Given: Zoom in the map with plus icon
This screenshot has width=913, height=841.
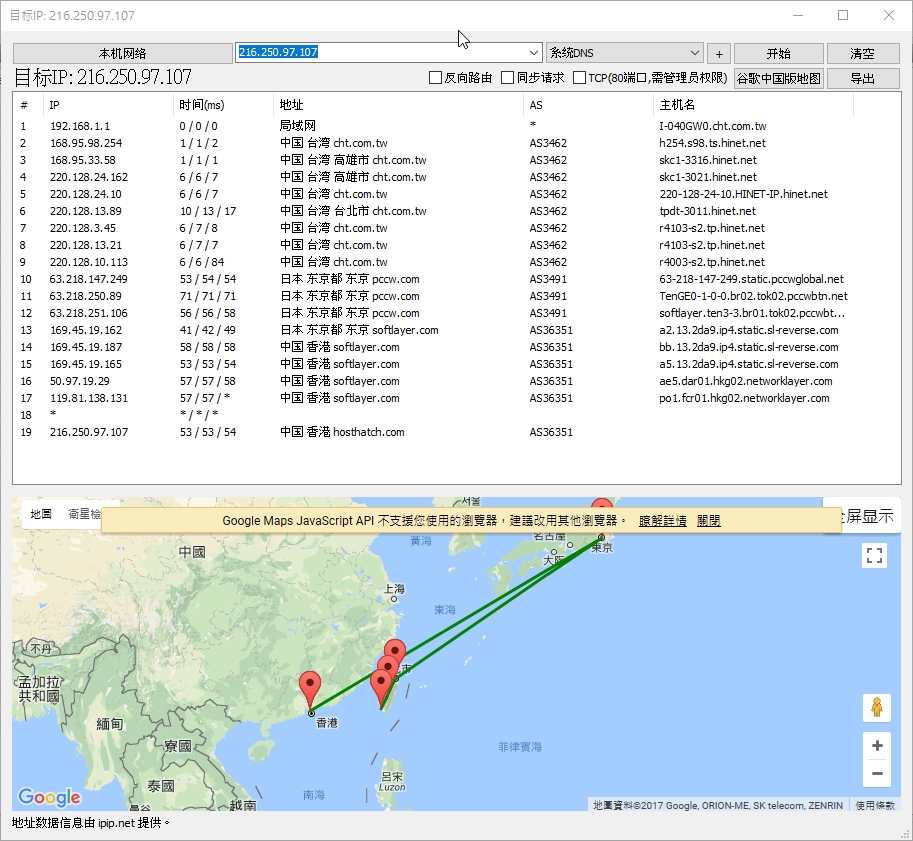Looking at the screenshot, I should pyautogui.click(x=877, y=745).
